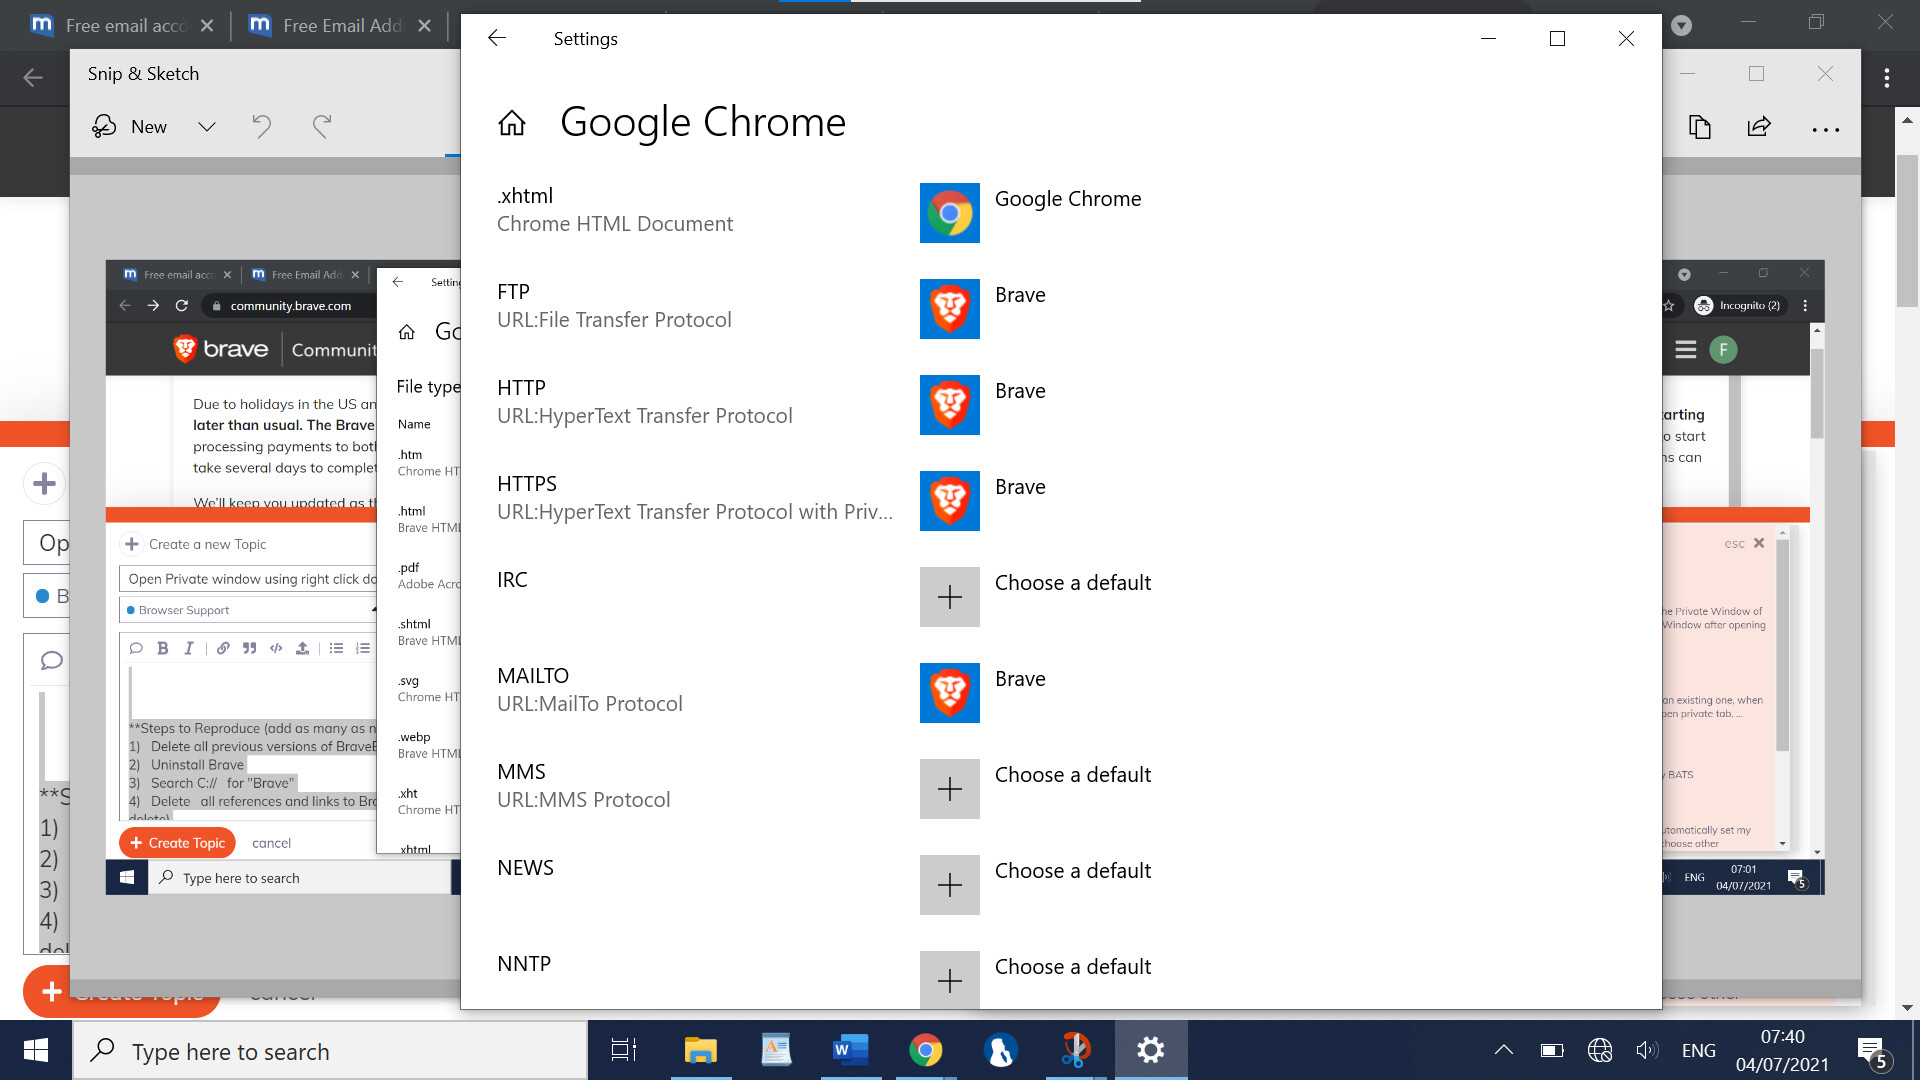Open the Snip & Sketch New dropdown arrow
Screen dimensions: 1920x1080
point(207,127)
